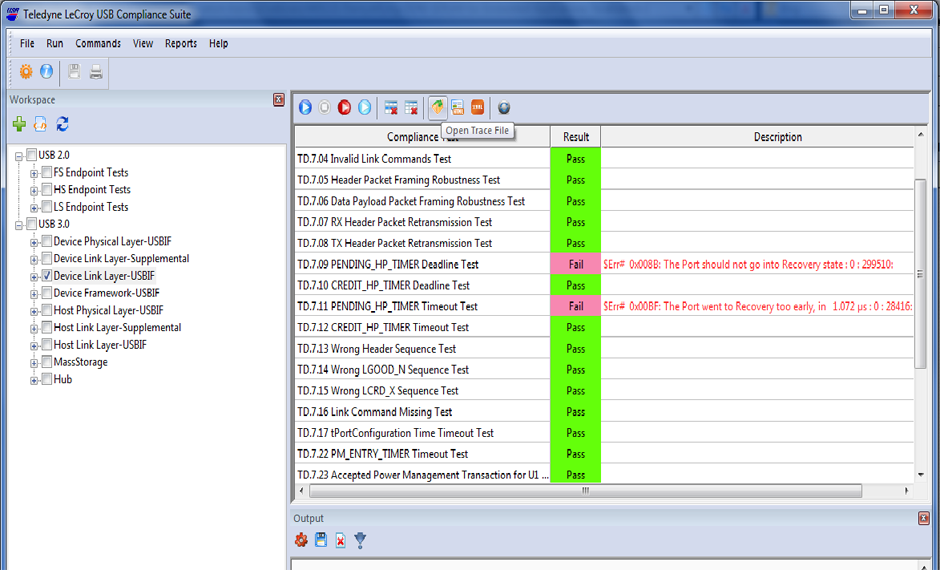Screen dimensions: 940x570
Task: Collapse the USB 3.0 tree node
Action: [x=19, y=224]
